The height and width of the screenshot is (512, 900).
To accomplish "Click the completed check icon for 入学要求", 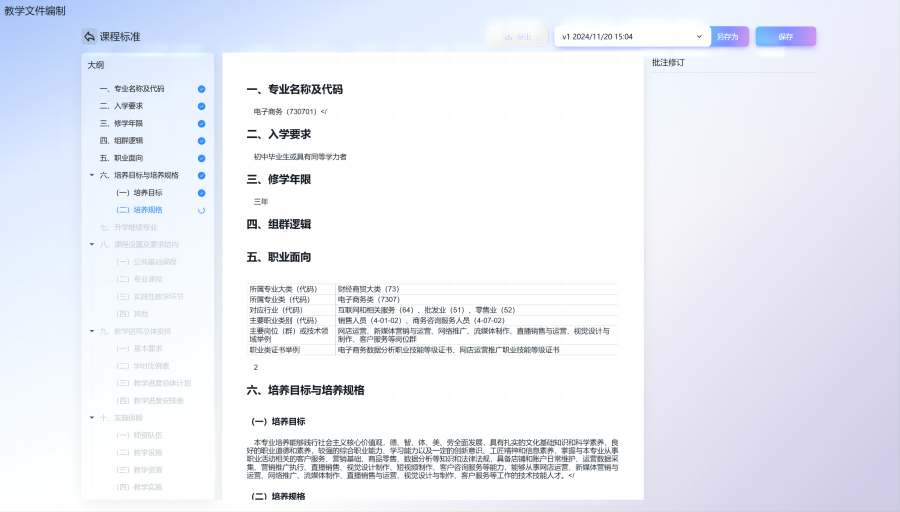I will pos(201,106).
